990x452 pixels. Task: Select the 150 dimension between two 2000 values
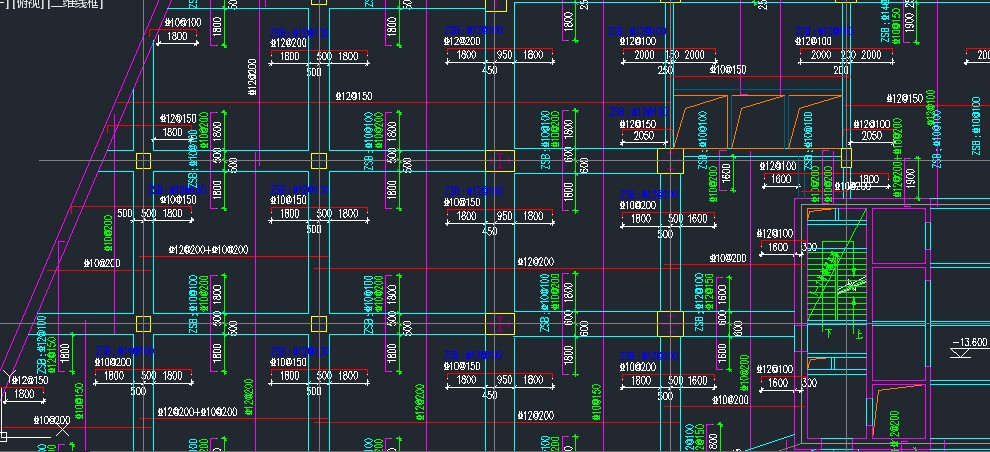point(672,56)
